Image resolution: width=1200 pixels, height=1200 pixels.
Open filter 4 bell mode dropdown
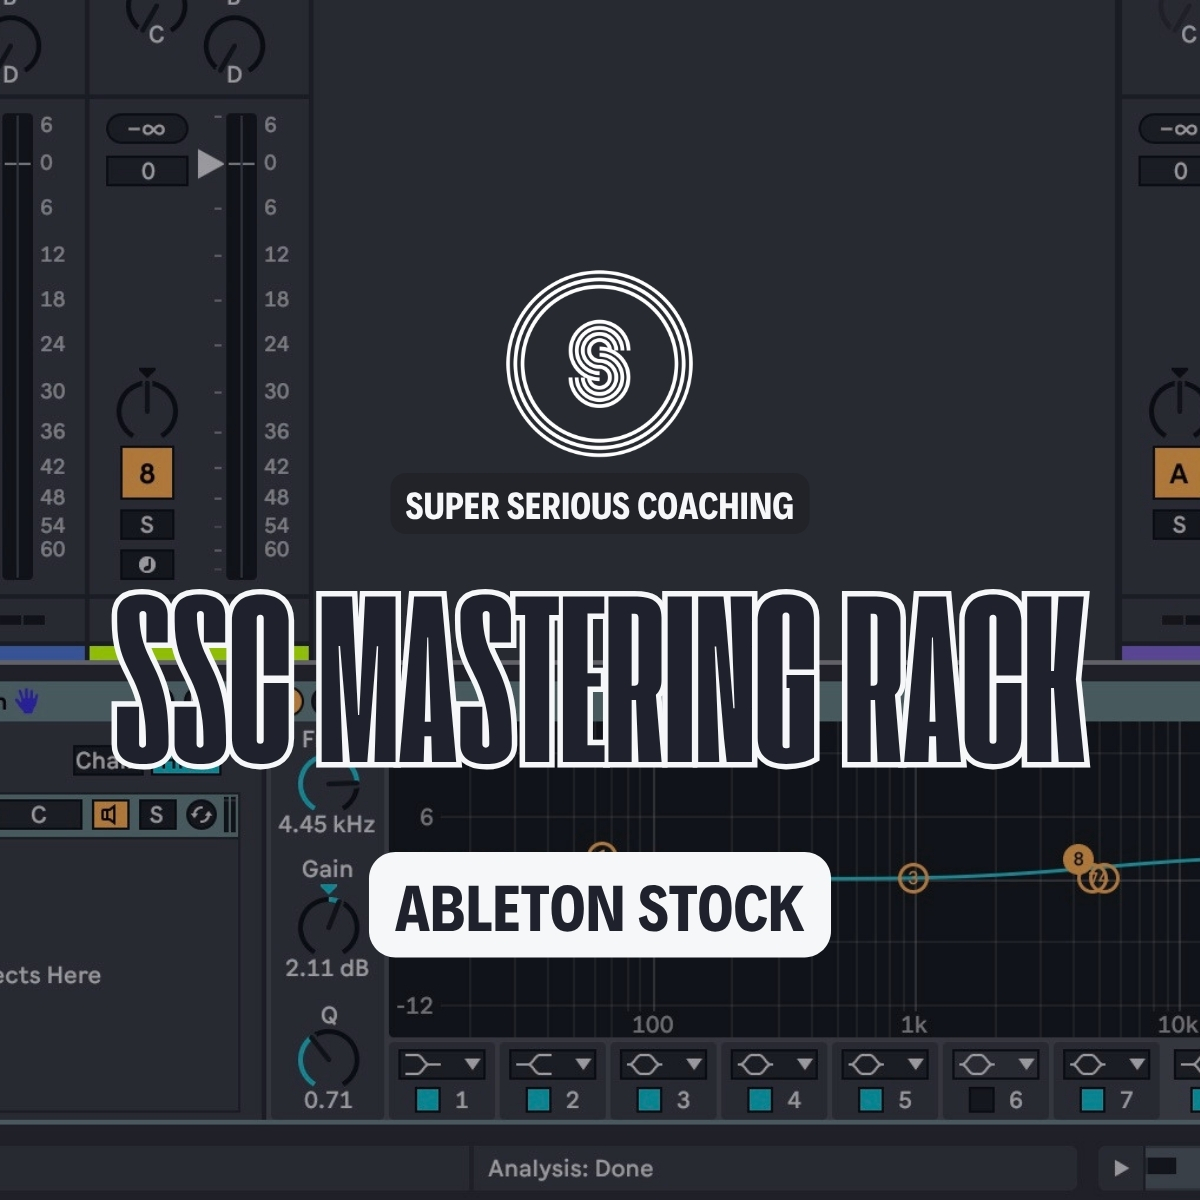pyautogui.click(x=774, y=1064)
